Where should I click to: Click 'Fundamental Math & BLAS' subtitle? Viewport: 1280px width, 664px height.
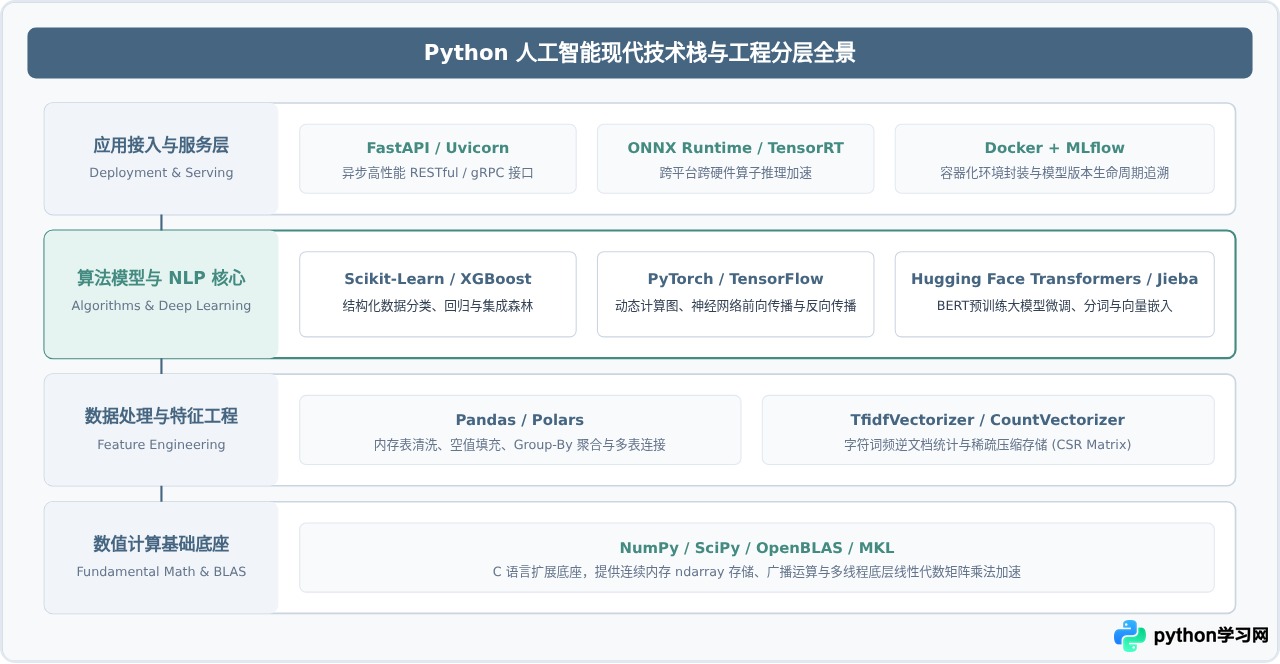pos(161,572)
